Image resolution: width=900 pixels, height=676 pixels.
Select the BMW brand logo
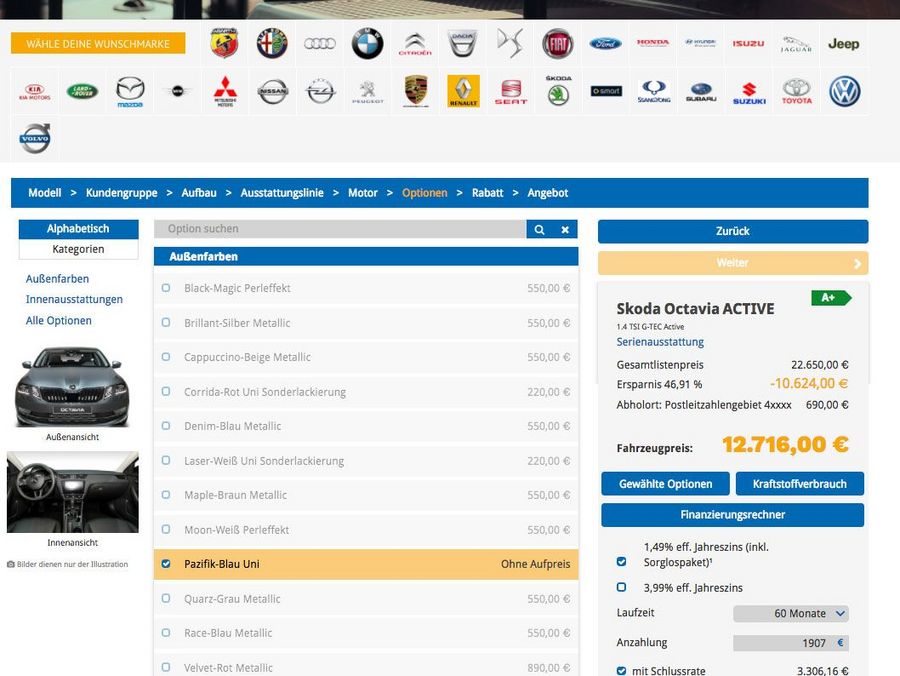click(x=367, y=43)
